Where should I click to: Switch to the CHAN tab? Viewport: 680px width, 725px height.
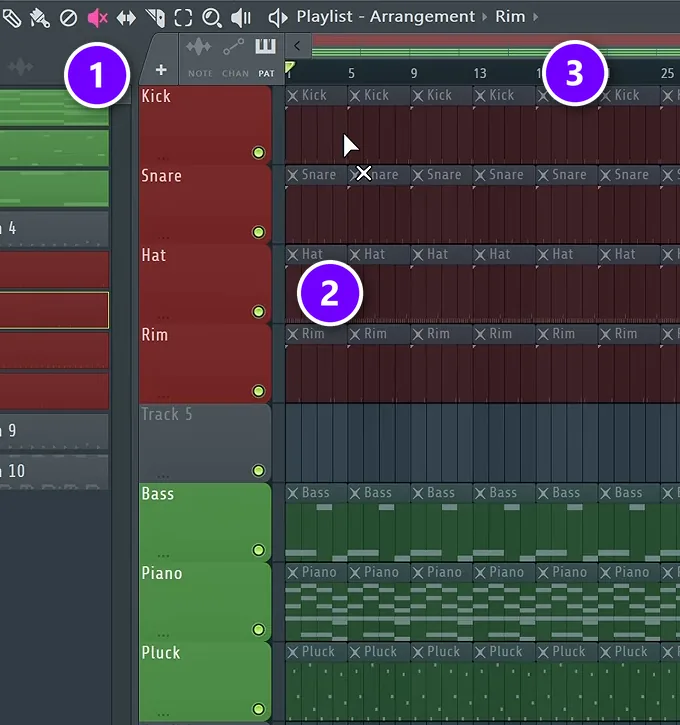(235, 74)
